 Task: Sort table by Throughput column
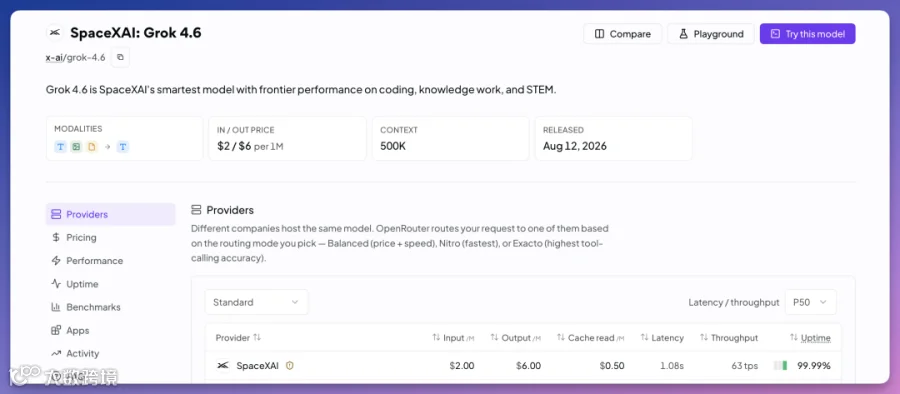click(x=729, y=338)
